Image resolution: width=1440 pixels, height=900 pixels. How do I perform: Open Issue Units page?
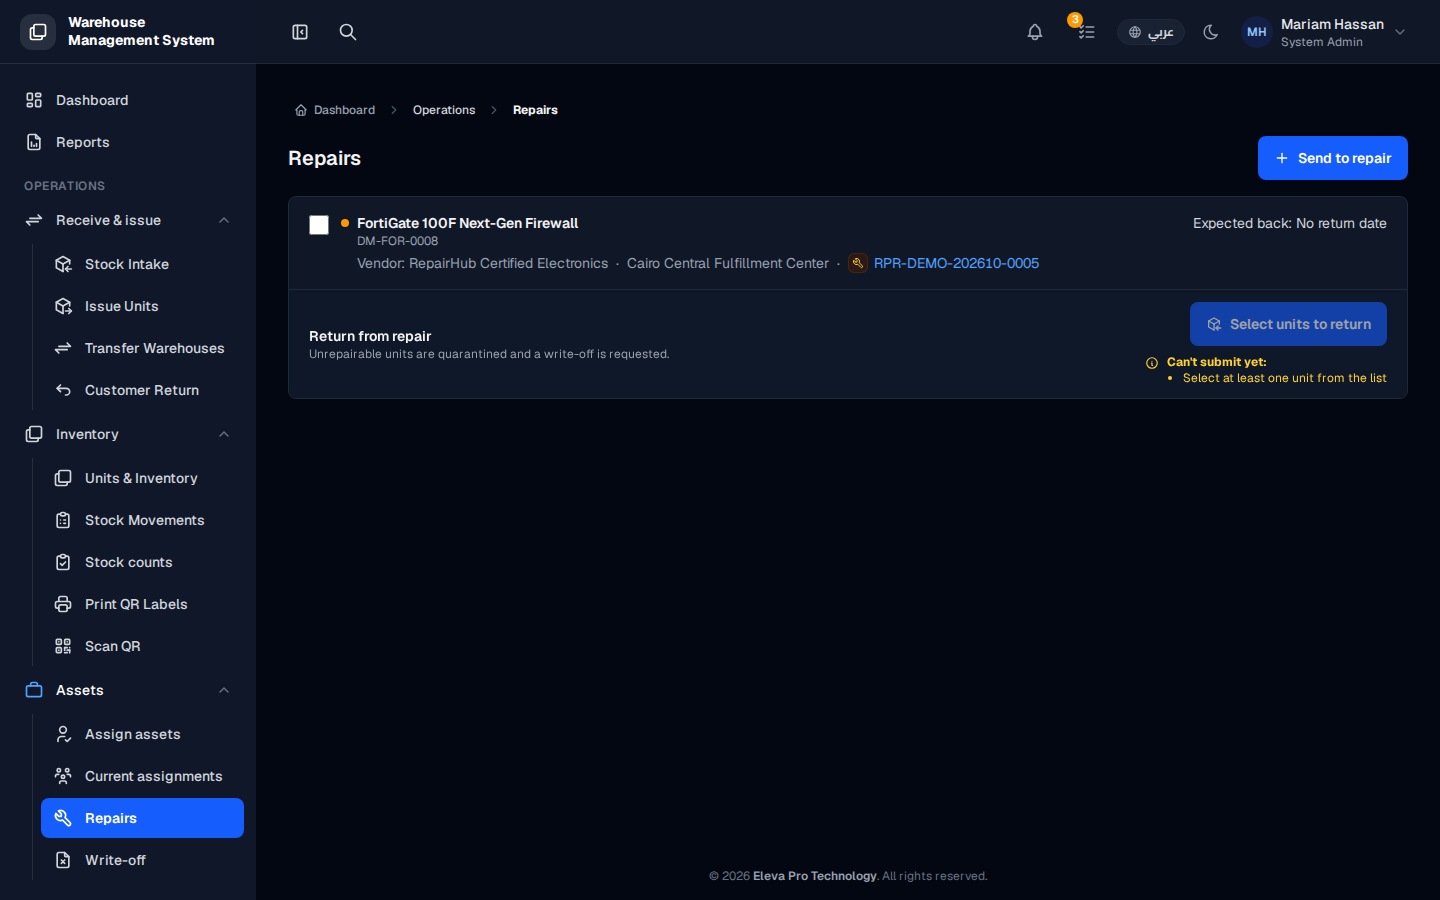142,306
